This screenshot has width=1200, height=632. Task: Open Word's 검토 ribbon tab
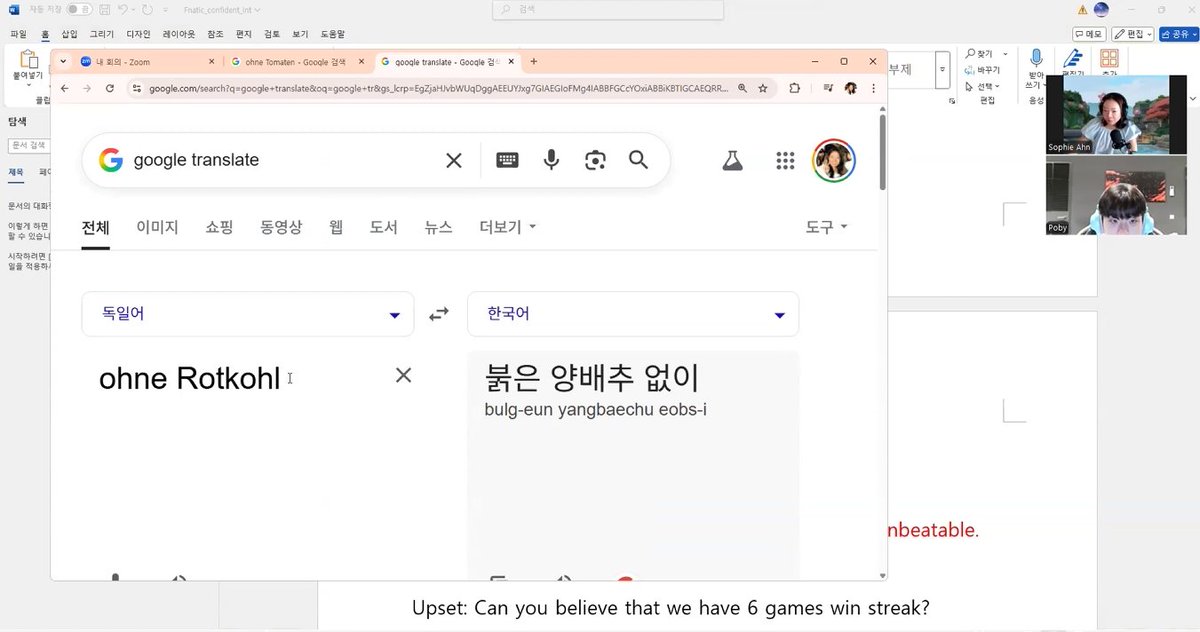tap(272, 34)
